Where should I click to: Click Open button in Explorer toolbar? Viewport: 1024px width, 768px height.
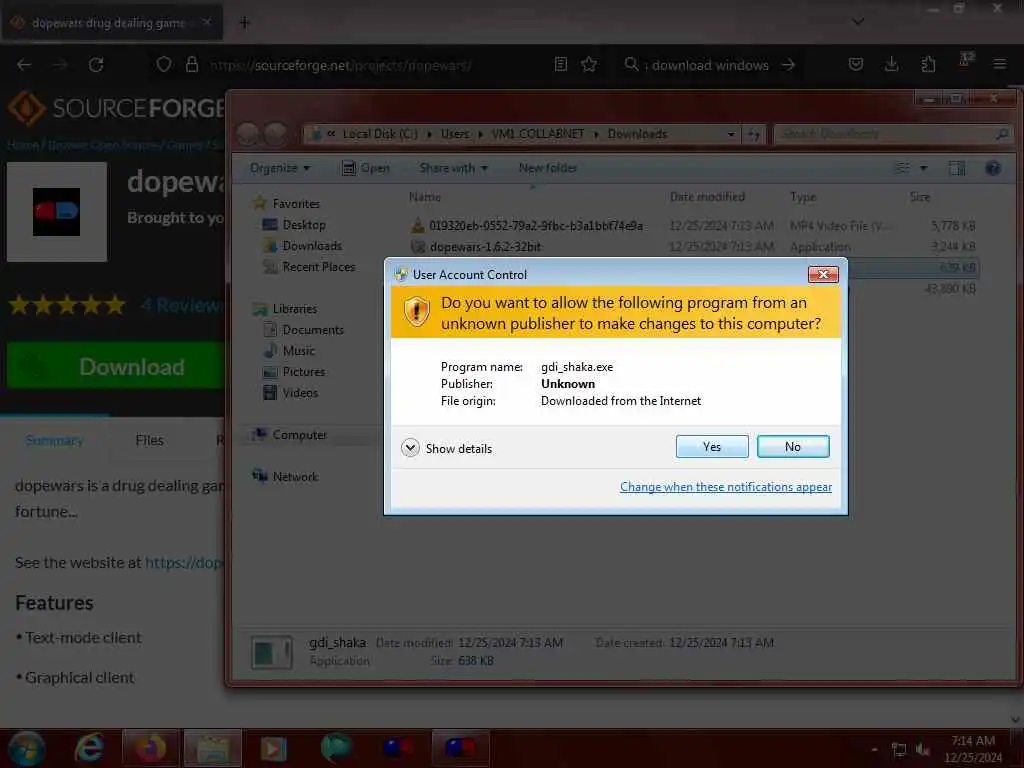(366, 168)
